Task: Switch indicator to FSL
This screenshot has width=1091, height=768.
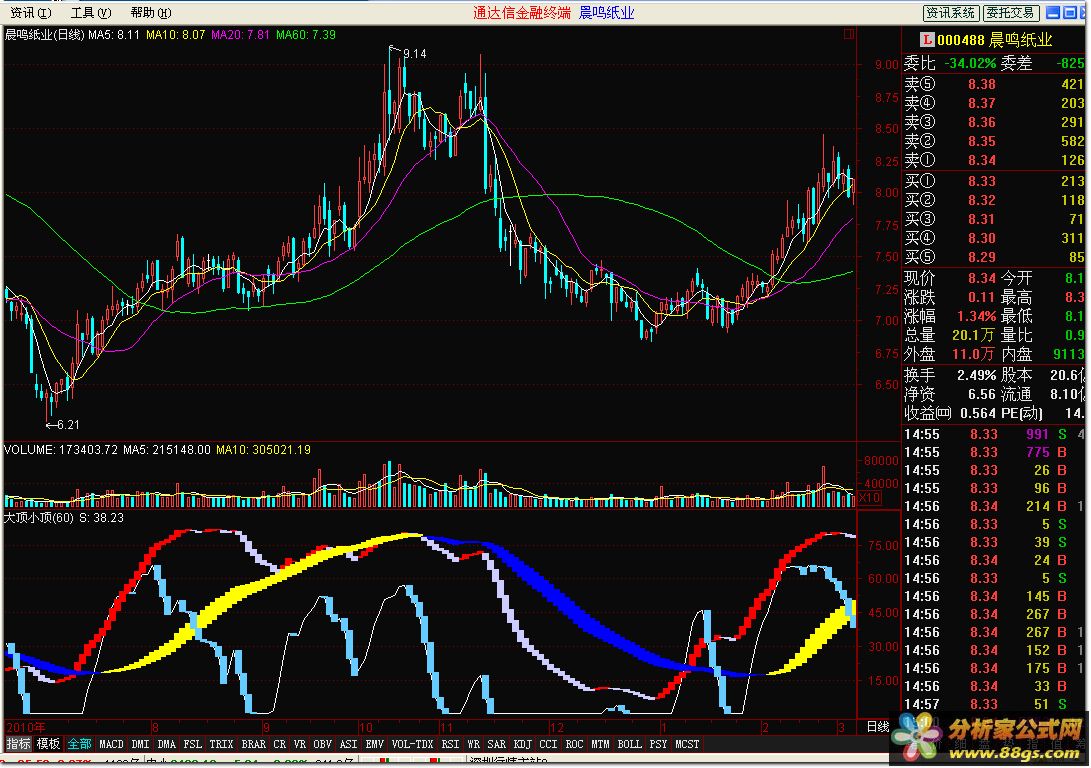Action: coord(193,744)
